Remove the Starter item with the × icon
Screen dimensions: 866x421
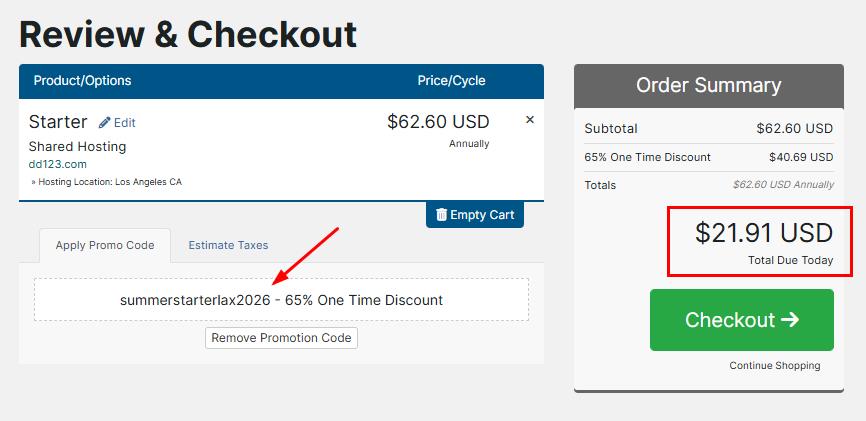click(x=530, y=120)
